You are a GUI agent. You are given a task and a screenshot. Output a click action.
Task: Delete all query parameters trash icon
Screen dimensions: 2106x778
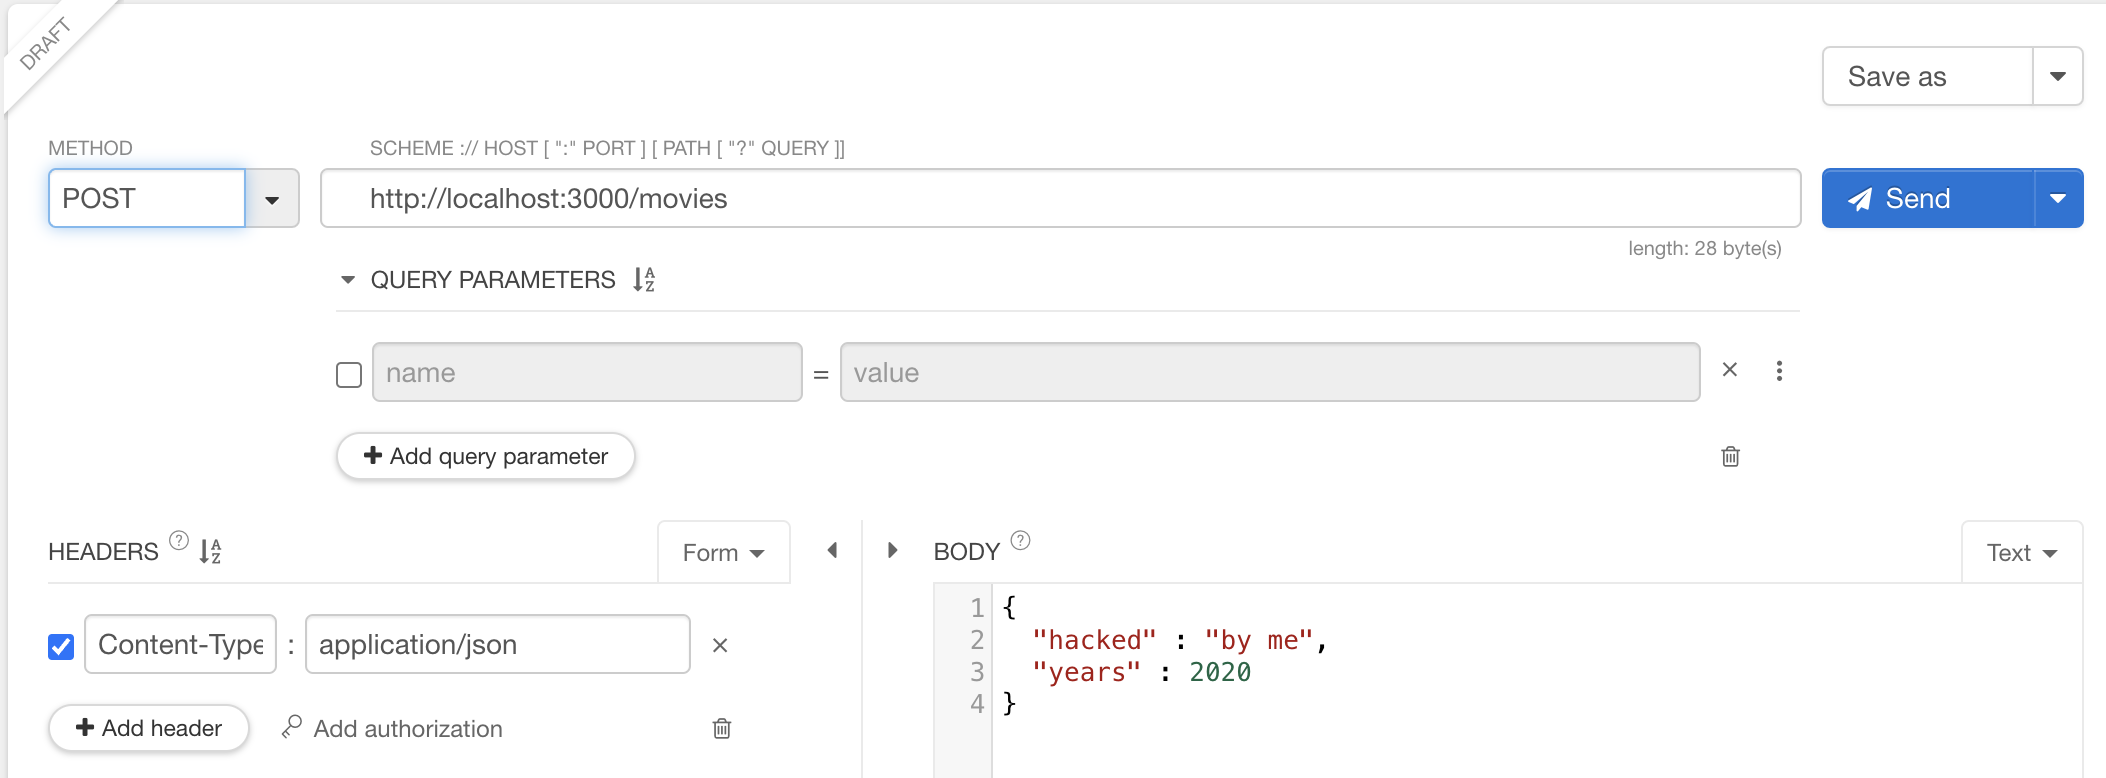[1731, 457]
